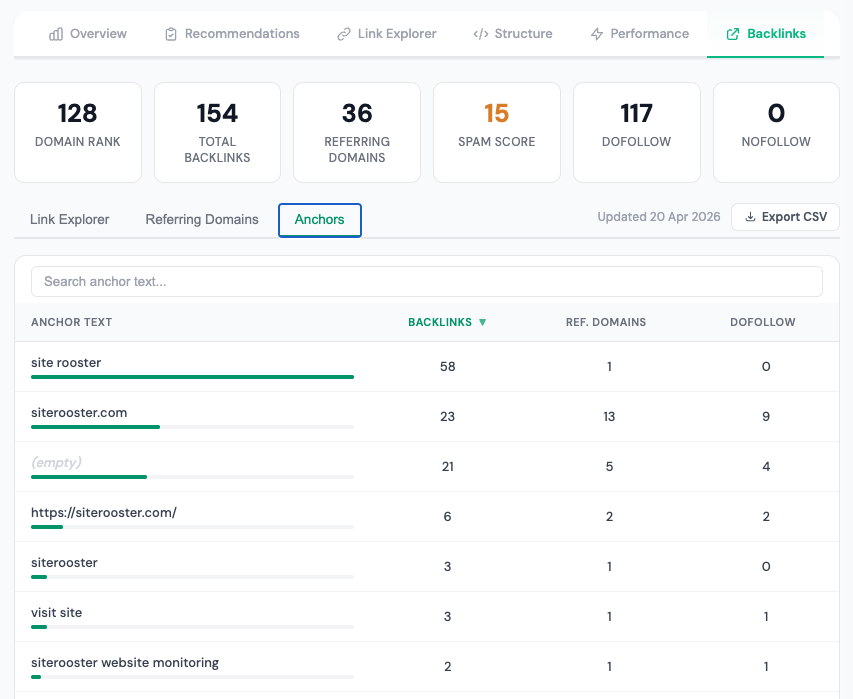853x699 pixels.
Task: Click the ref. domains value 5
Action: pyautogui.click(x=609, y=467)
